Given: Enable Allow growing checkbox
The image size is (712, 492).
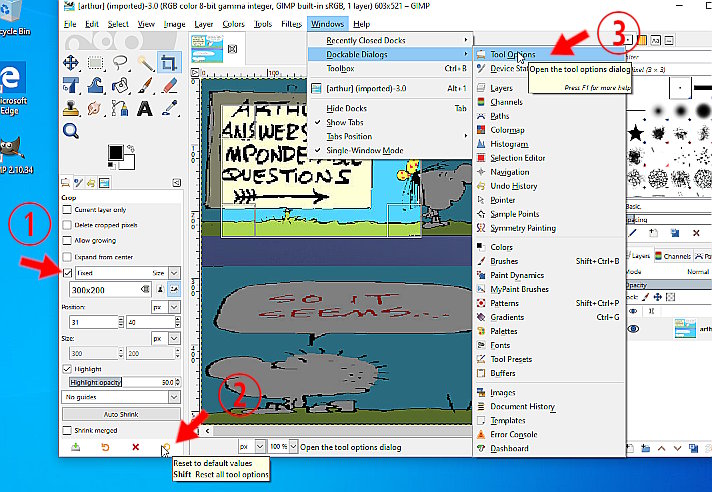Looking at the screenshot, I should tap(67, 241).
